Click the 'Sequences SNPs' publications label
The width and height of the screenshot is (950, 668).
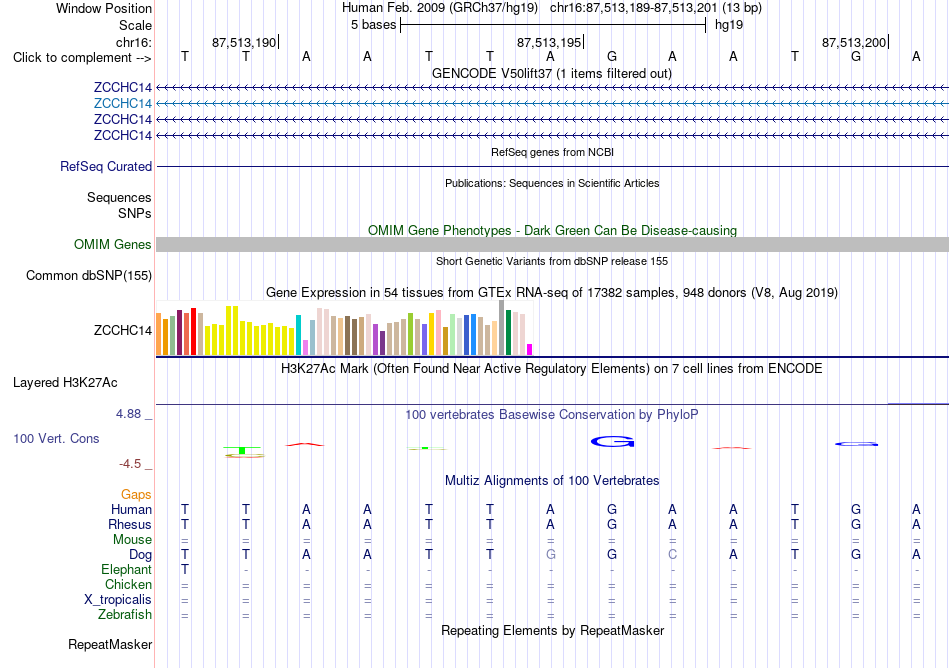(x=119, y=205)
